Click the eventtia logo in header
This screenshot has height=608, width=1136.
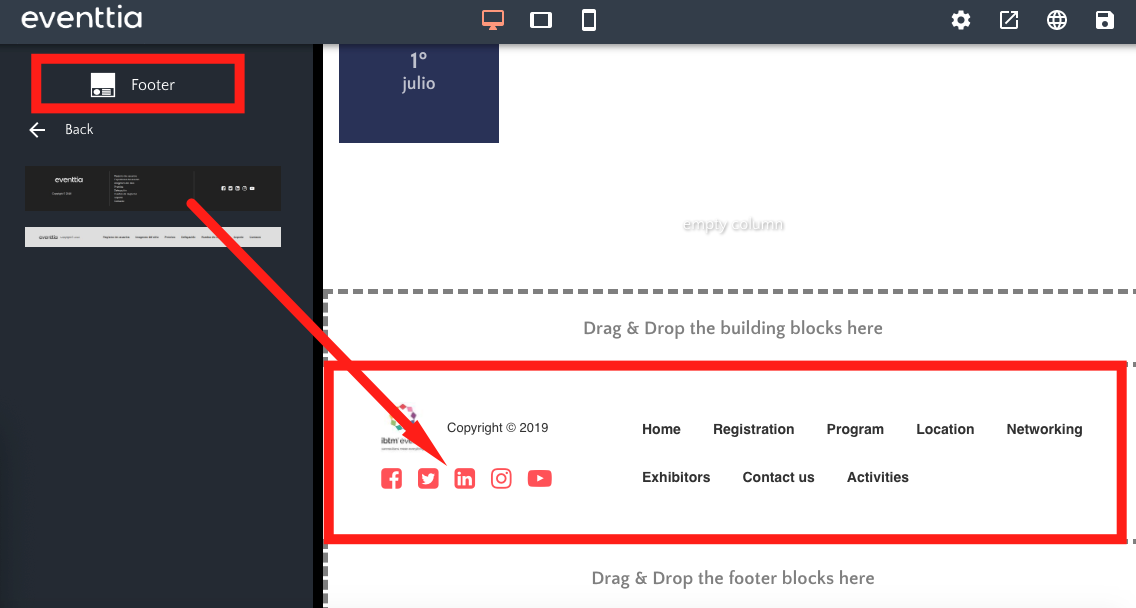[x=81, y=19]
